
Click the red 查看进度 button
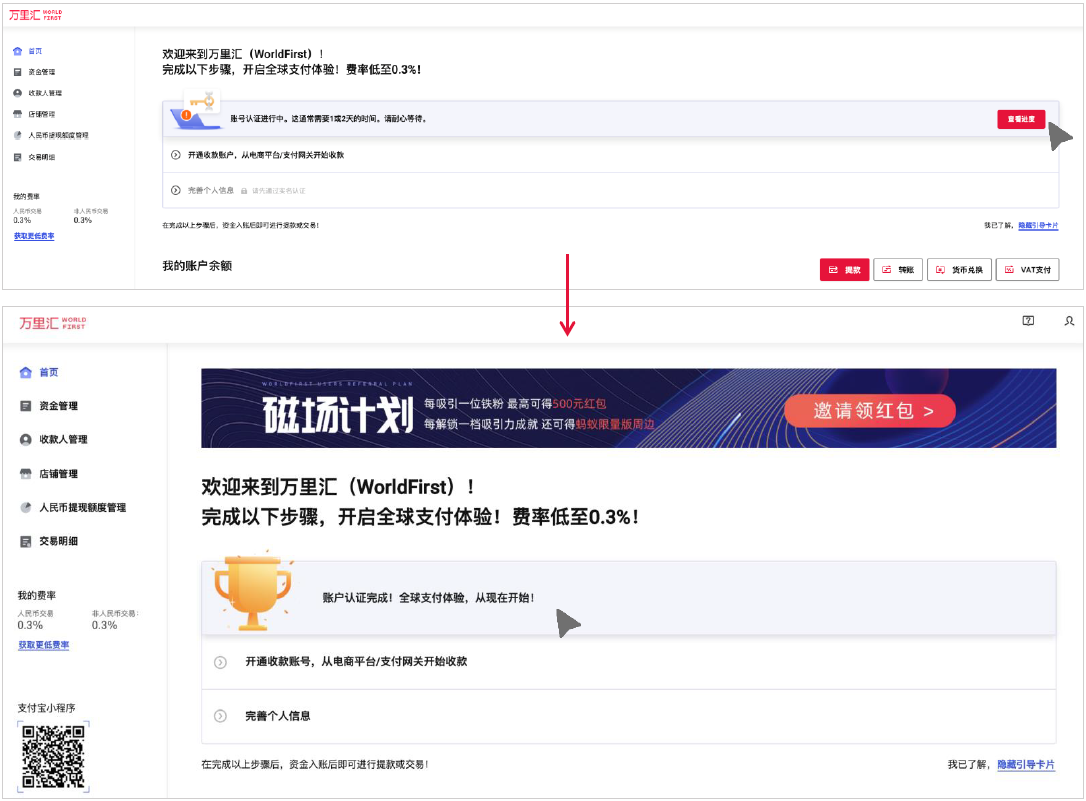pyautogui.click(x=1021, y=119)
